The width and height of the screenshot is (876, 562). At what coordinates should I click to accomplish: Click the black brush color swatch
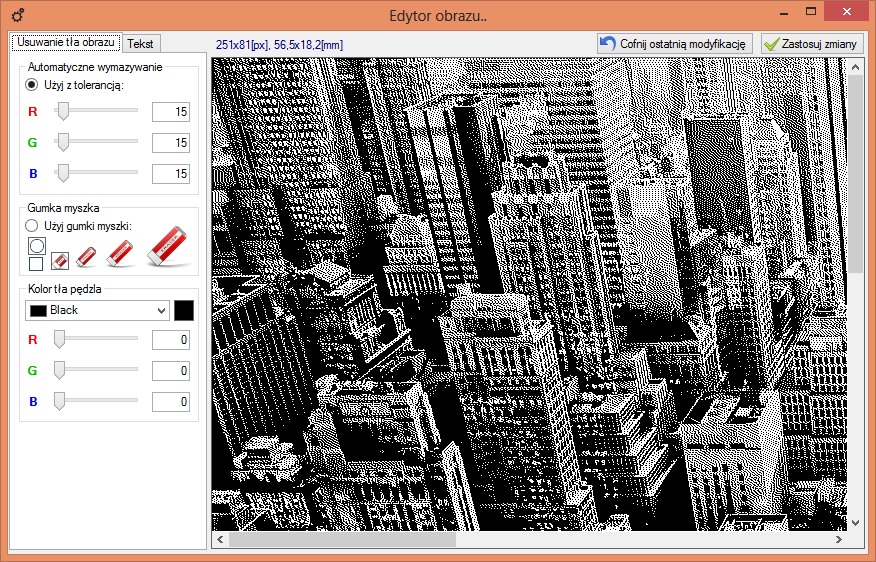[184, 311]
